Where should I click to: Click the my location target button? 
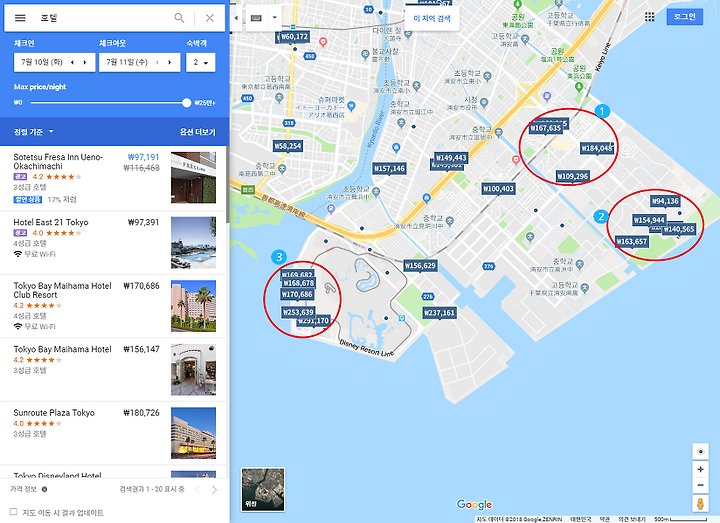[x=700, y=452]
